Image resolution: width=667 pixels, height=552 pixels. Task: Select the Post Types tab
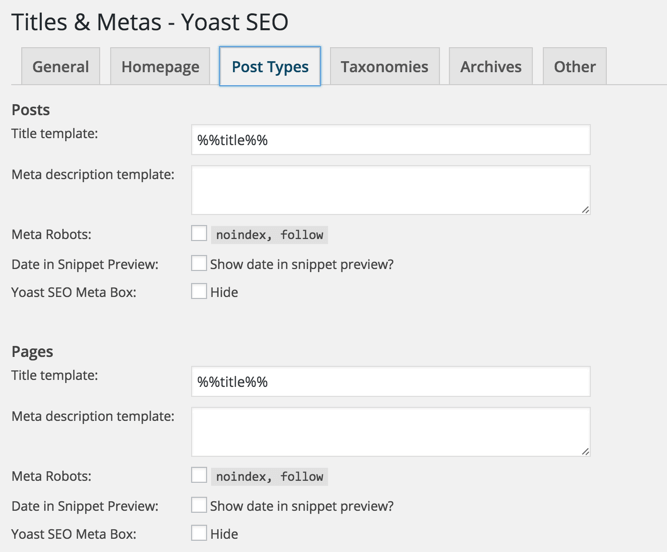coord(270,67)
